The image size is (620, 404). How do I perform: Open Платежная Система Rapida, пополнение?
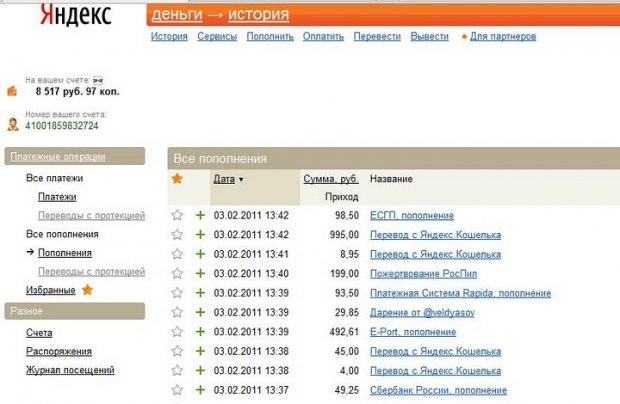(460, 293)
